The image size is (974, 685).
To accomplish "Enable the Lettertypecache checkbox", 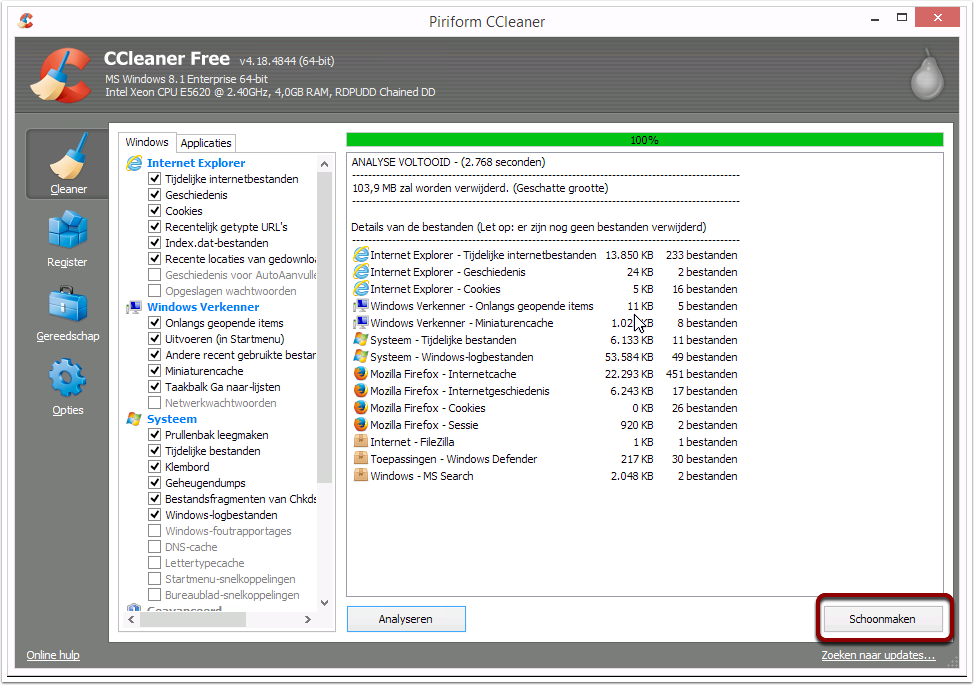I will point(155,563).
